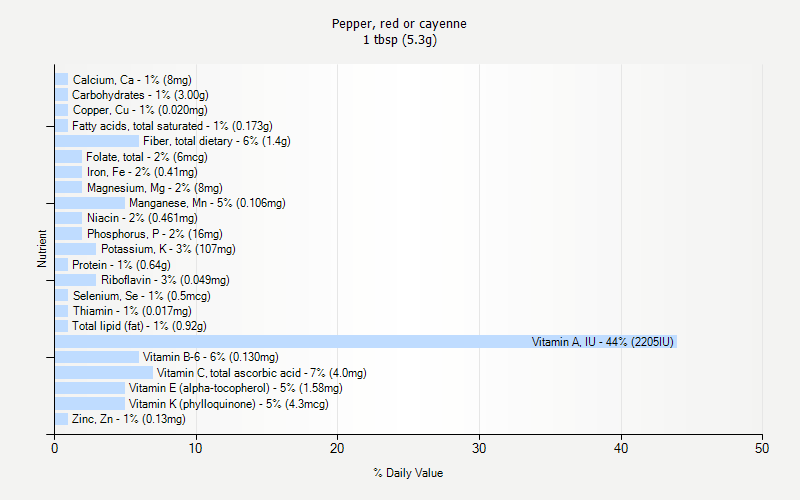Select the Fatty acids, total saturated label
This screenshot has height=500, width=800.
click(172, 126)
